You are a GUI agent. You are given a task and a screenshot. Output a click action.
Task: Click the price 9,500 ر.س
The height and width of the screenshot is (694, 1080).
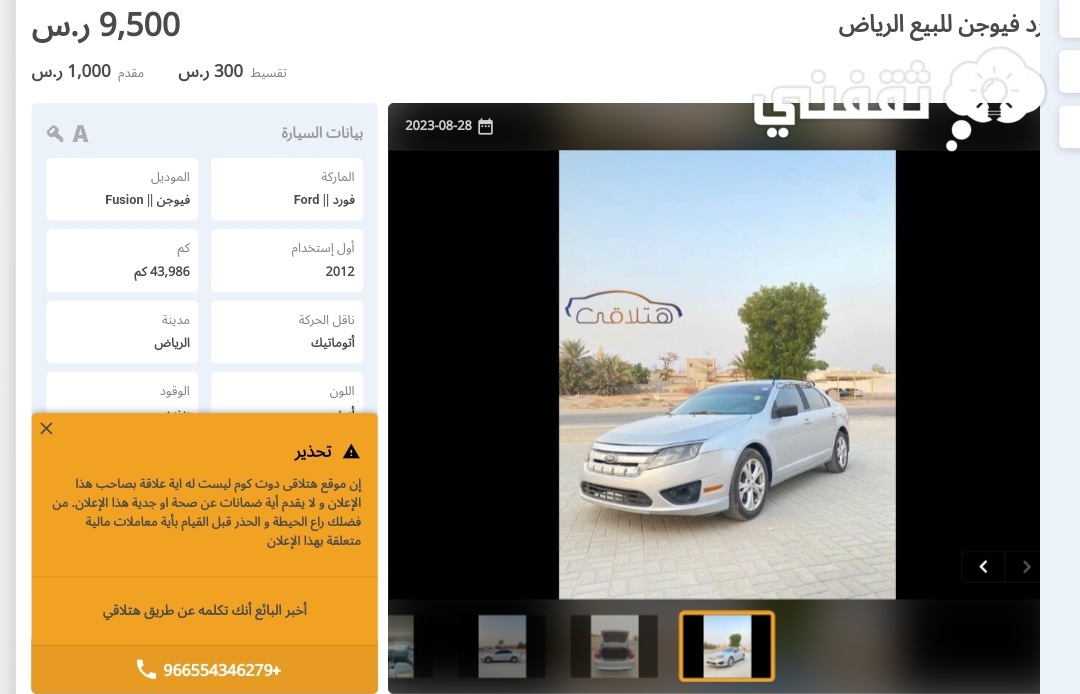click(x=106, y=25)
